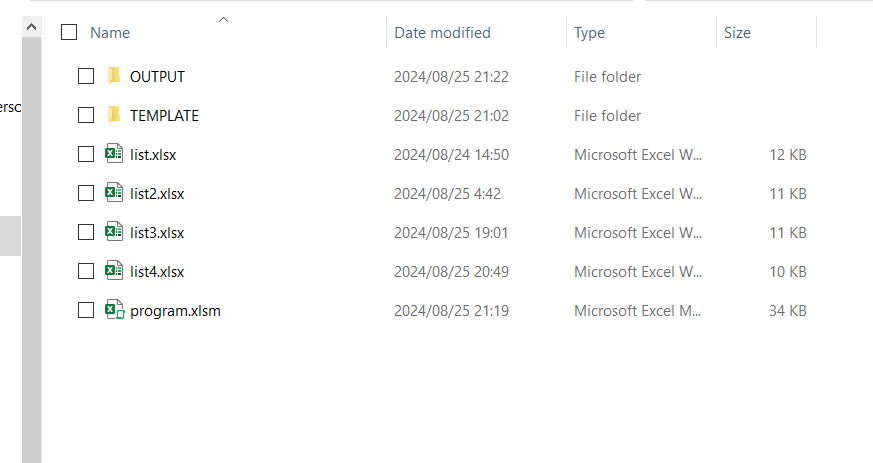The width and height of the screenshot is (873, 463).
Task: Sort files by Size column header
Action: 737,33
